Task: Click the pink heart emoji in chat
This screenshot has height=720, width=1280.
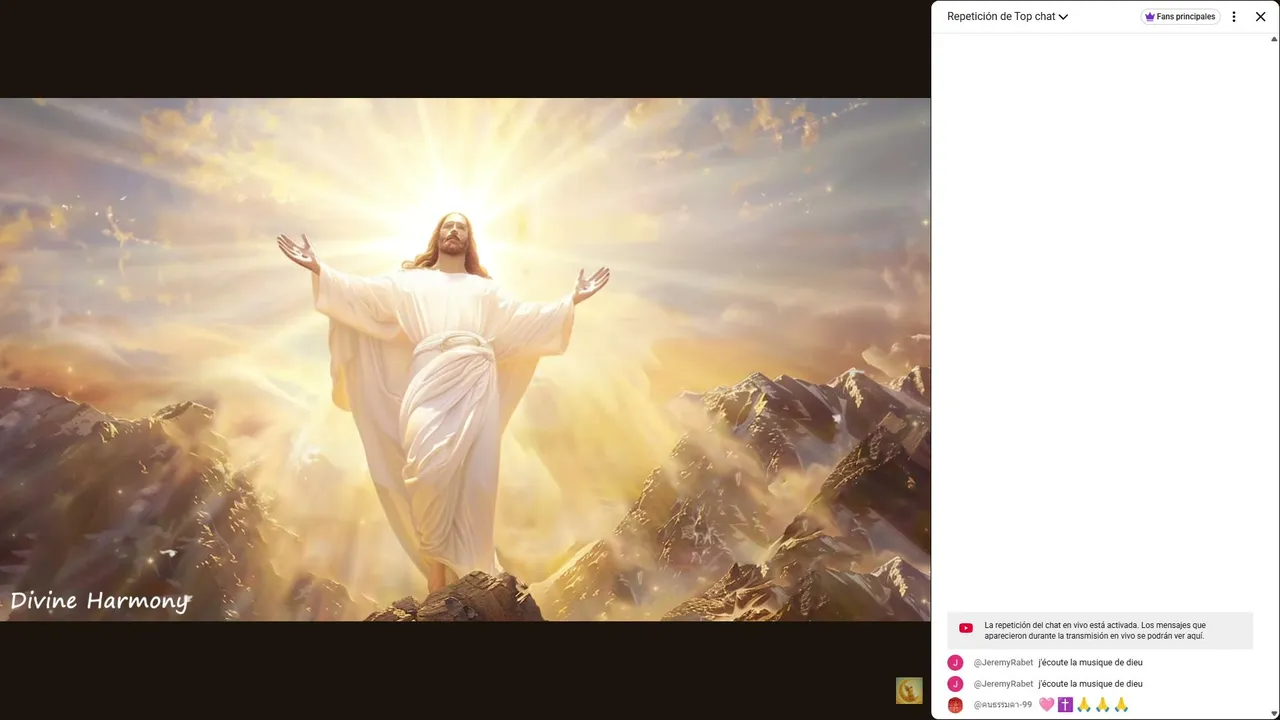Action: 1047,705
